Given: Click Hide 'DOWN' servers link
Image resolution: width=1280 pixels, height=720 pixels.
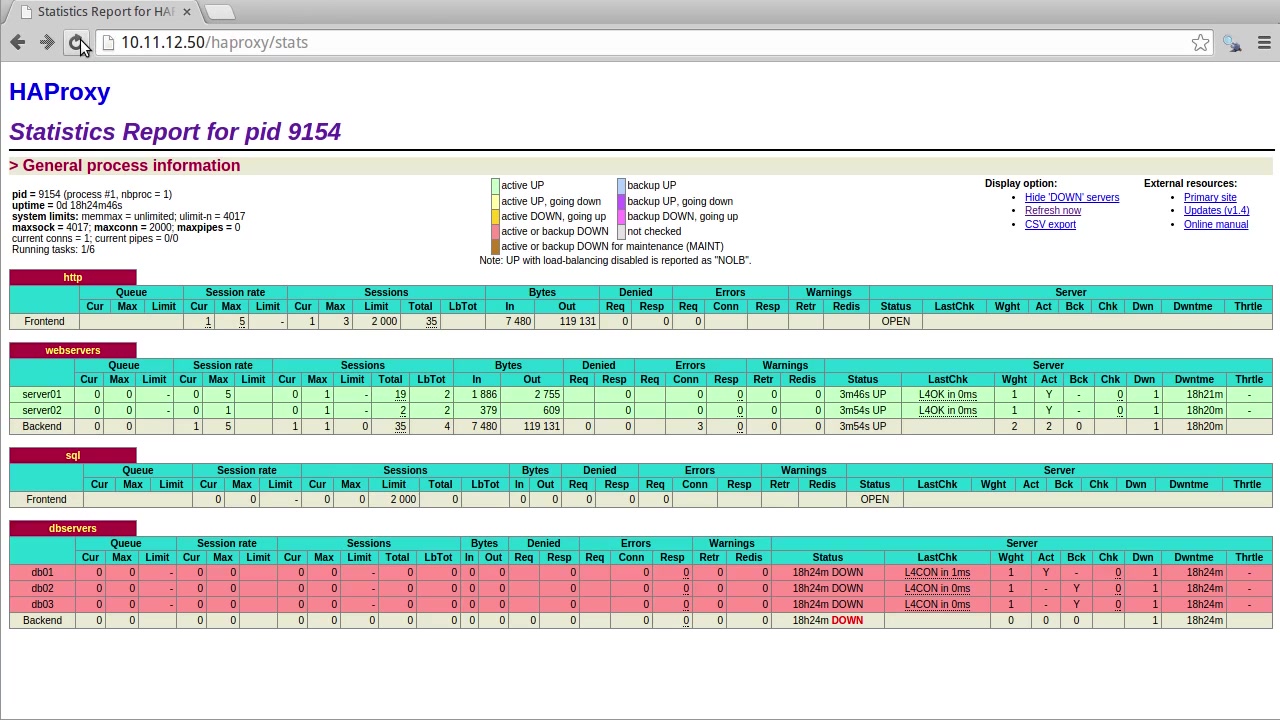Looking at the screenshot, I should click(1072, 197).
